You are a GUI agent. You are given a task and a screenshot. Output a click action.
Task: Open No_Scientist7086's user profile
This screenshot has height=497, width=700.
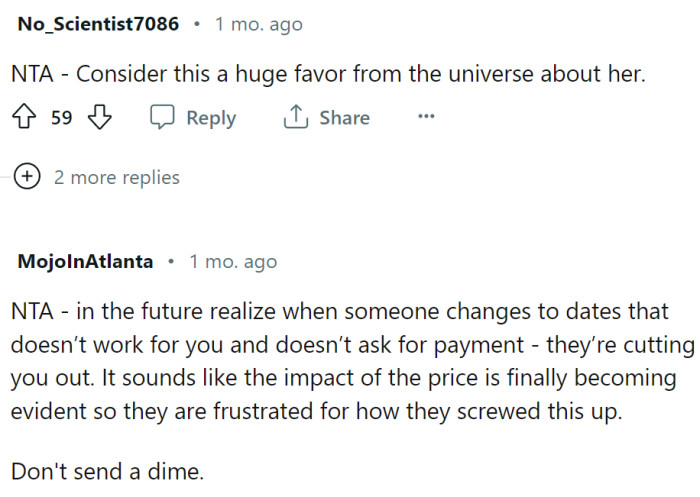pyautogui.click(x=98, y=24)
